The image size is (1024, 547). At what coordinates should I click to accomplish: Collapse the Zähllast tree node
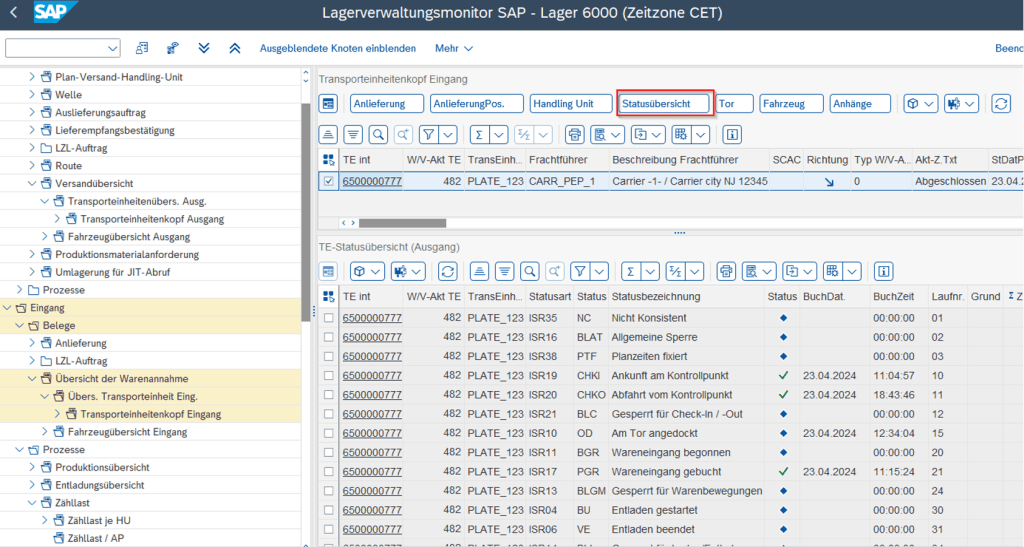coord(32,503)
